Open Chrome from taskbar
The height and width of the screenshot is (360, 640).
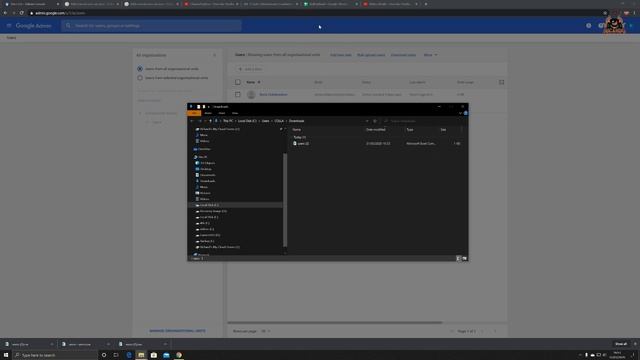pos(179,355)
